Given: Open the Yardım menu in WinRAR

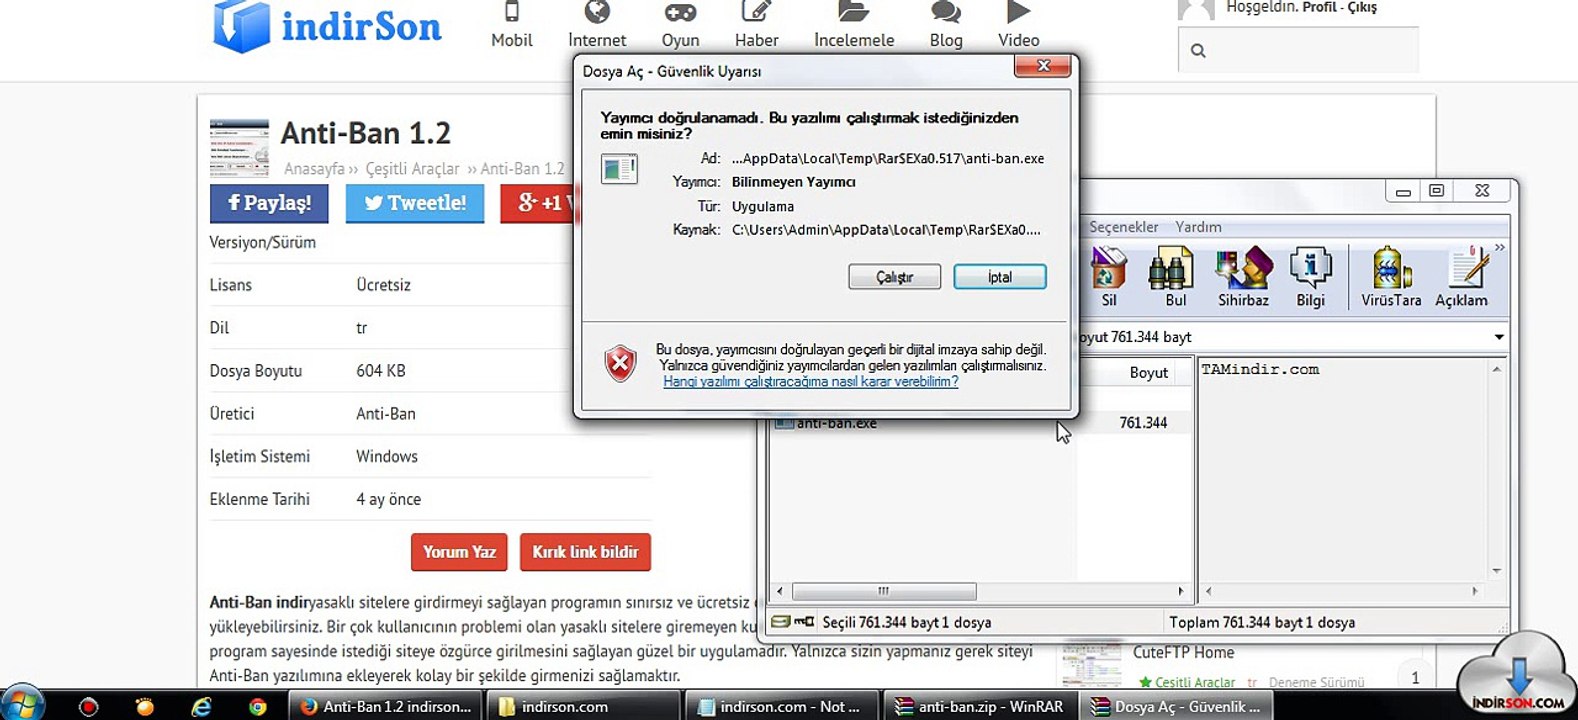Looking at the screenshot, I should pos(1198,227).
